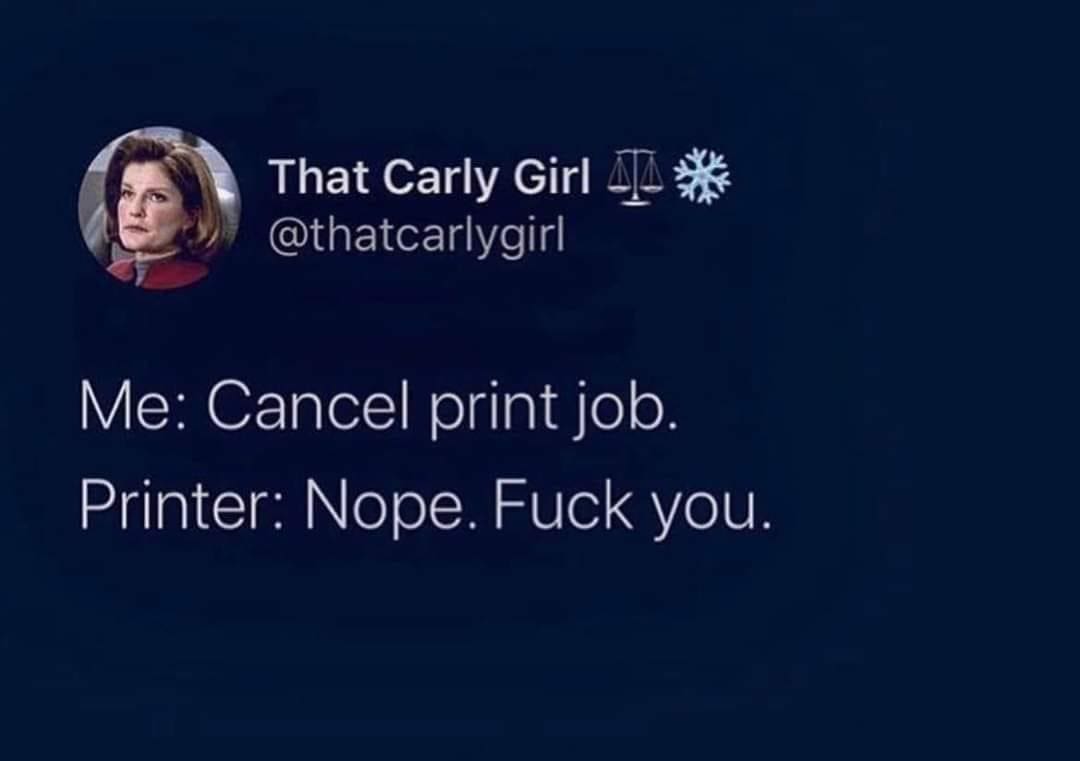
Task: Select the 'Printer: Nope.' tweet line
Action: coord(424,507)
